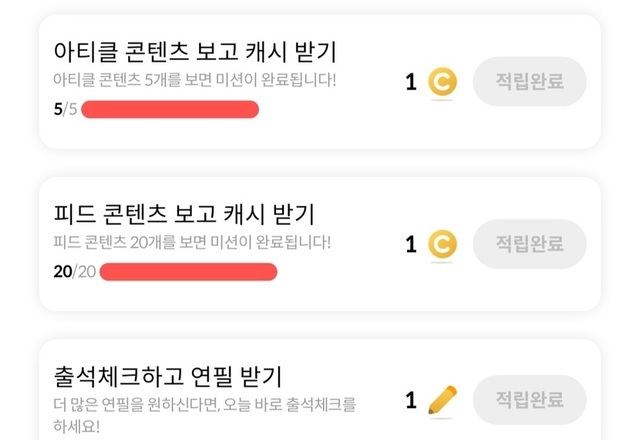Tap reward amount 1 beside feed coin

pyautogui.click(x=411, y=244)
